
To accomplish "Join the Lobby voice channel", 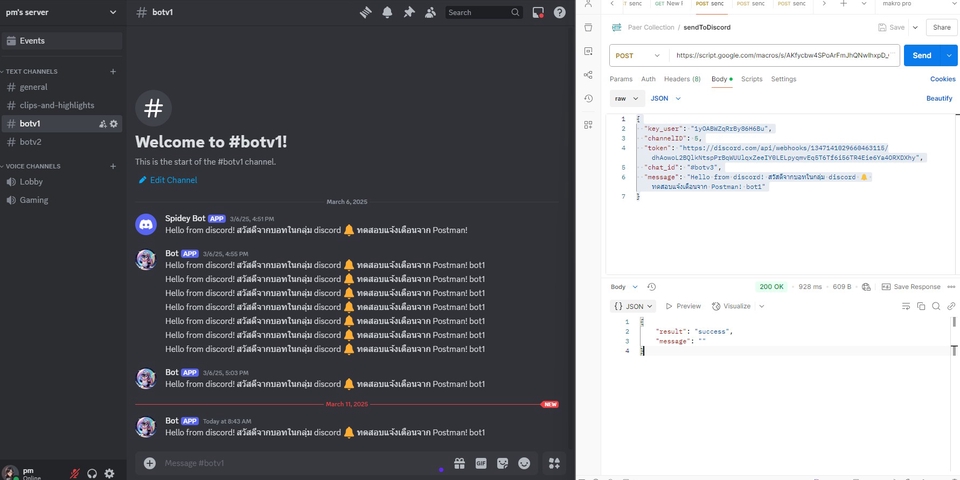I will point(62,182).
